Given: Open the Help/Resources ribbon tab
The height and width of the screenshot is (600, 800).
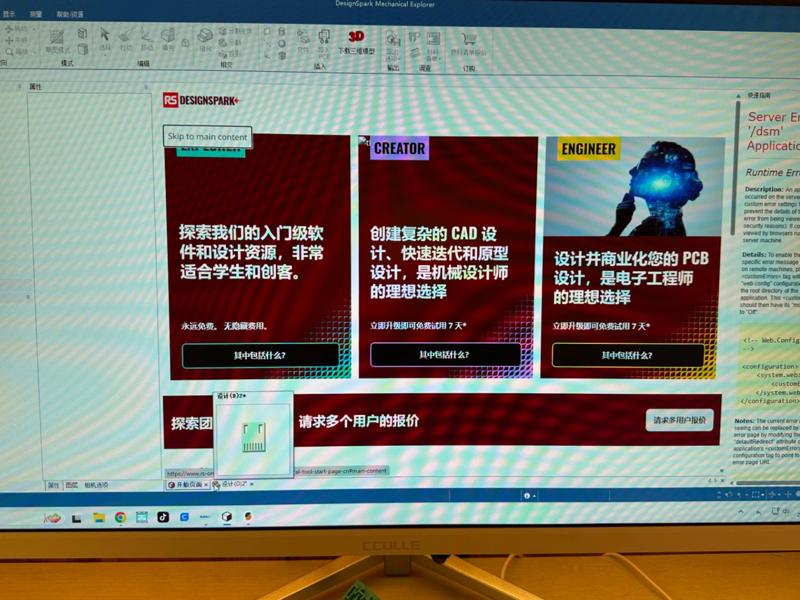Looking at the screenshot, I should (x=70, y=14).
